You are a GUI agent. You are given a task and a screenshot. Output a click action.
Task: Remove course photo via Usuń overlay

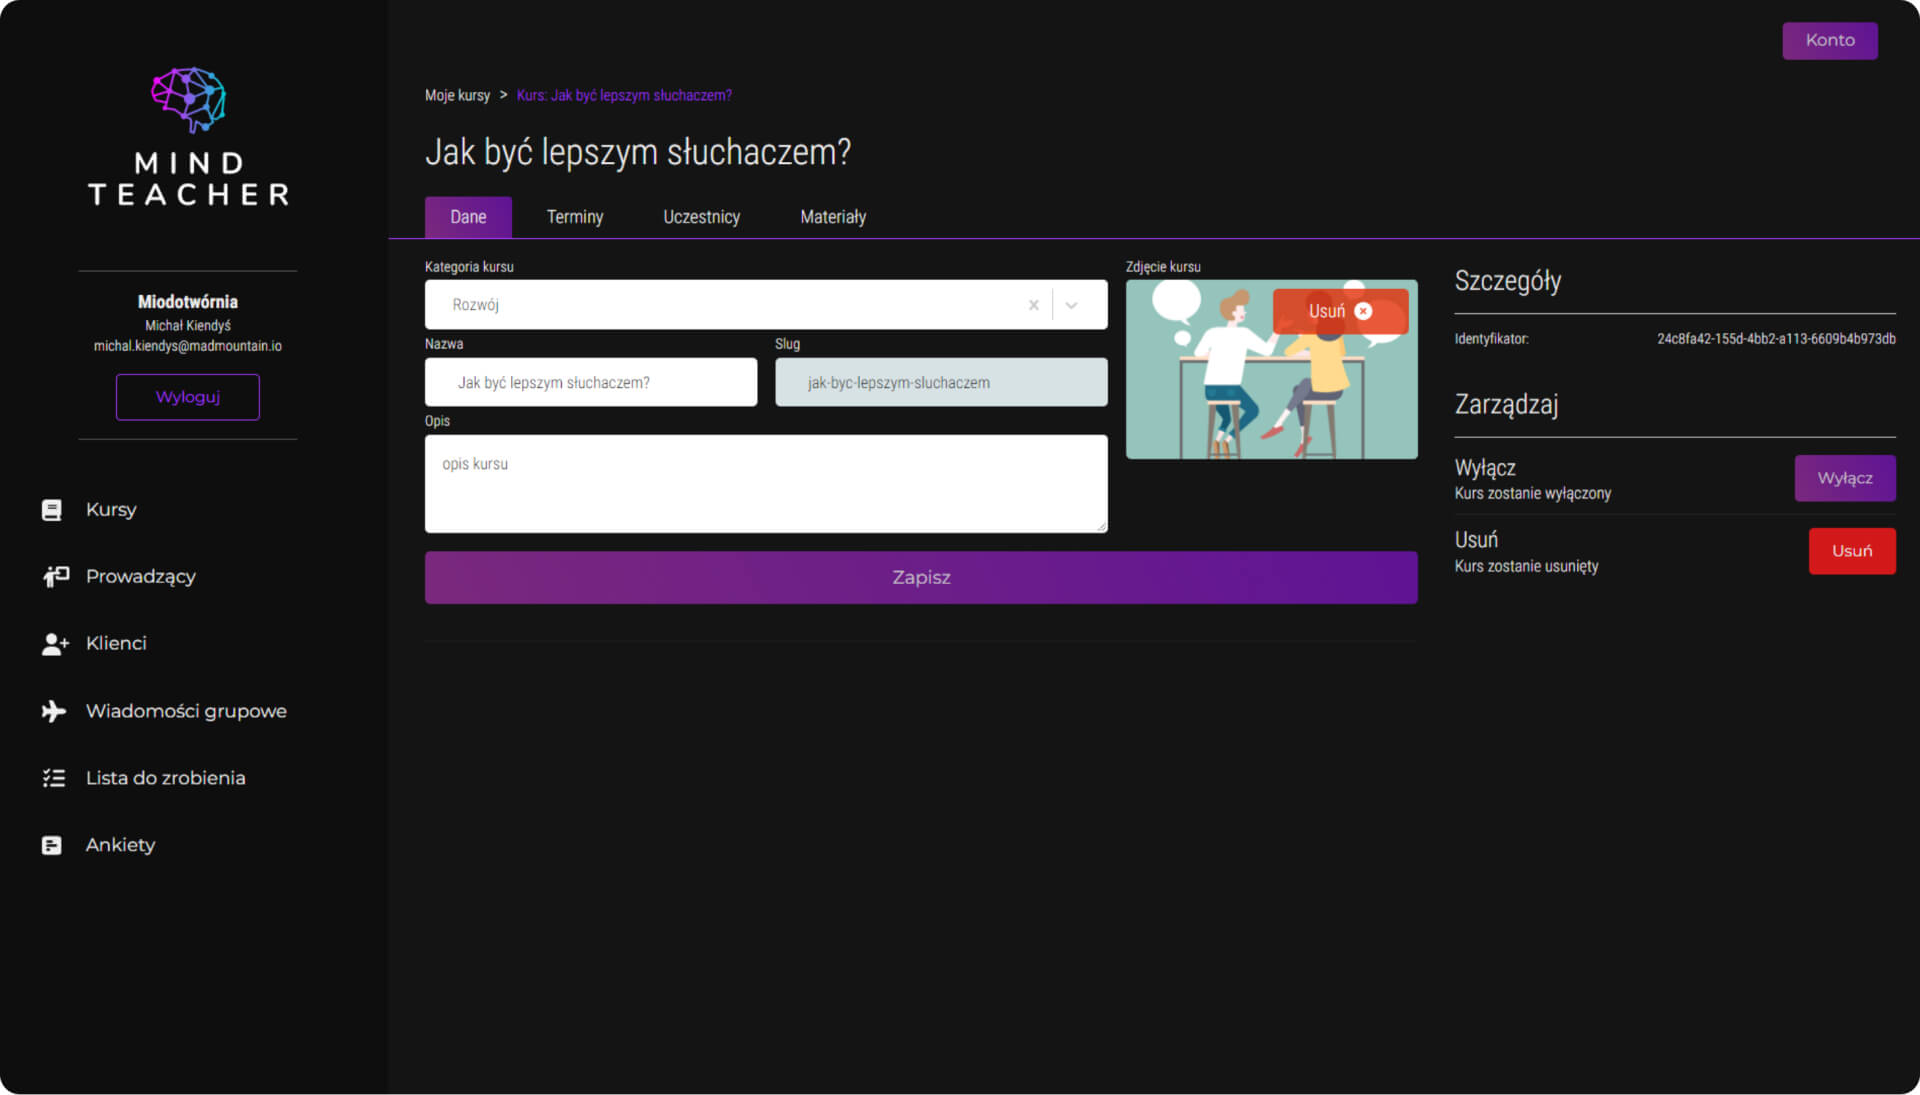pyautogui.click(x=1340, y=311)
